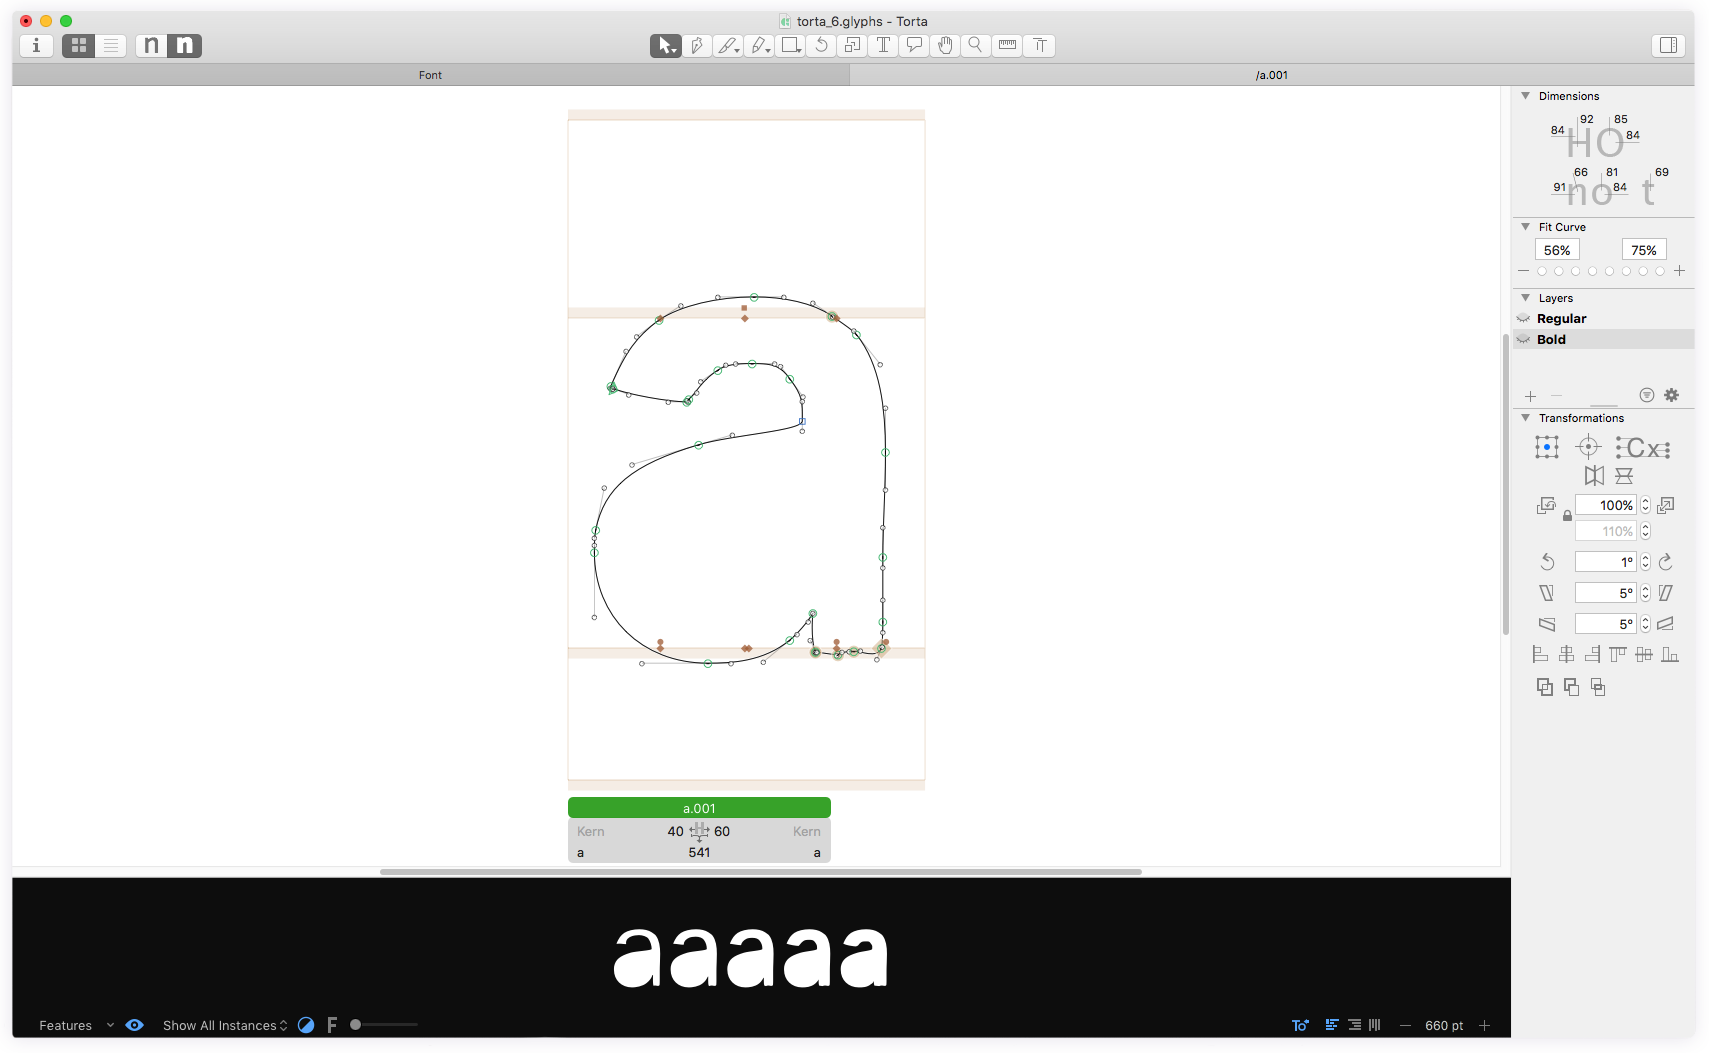Choose the Hand pan tool
This screenshot has width=1709, height=1053.
[x=945, y=45]
